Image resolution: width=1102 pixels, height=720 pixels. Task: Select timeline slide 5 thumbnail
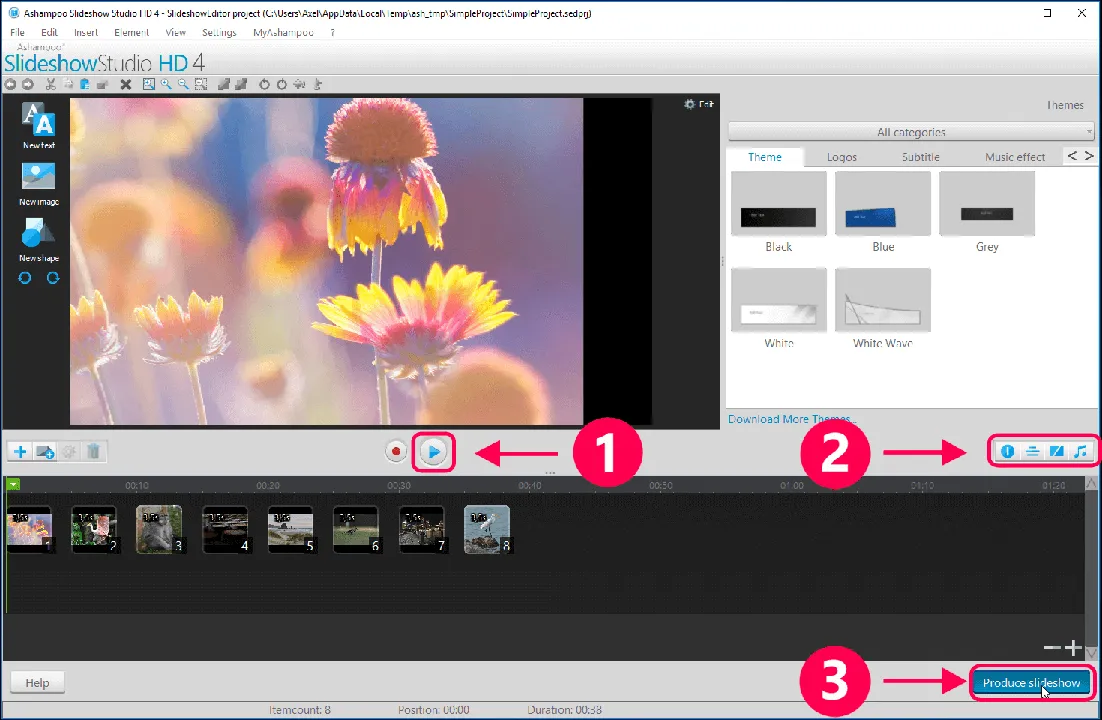click(x=290, y=529)
